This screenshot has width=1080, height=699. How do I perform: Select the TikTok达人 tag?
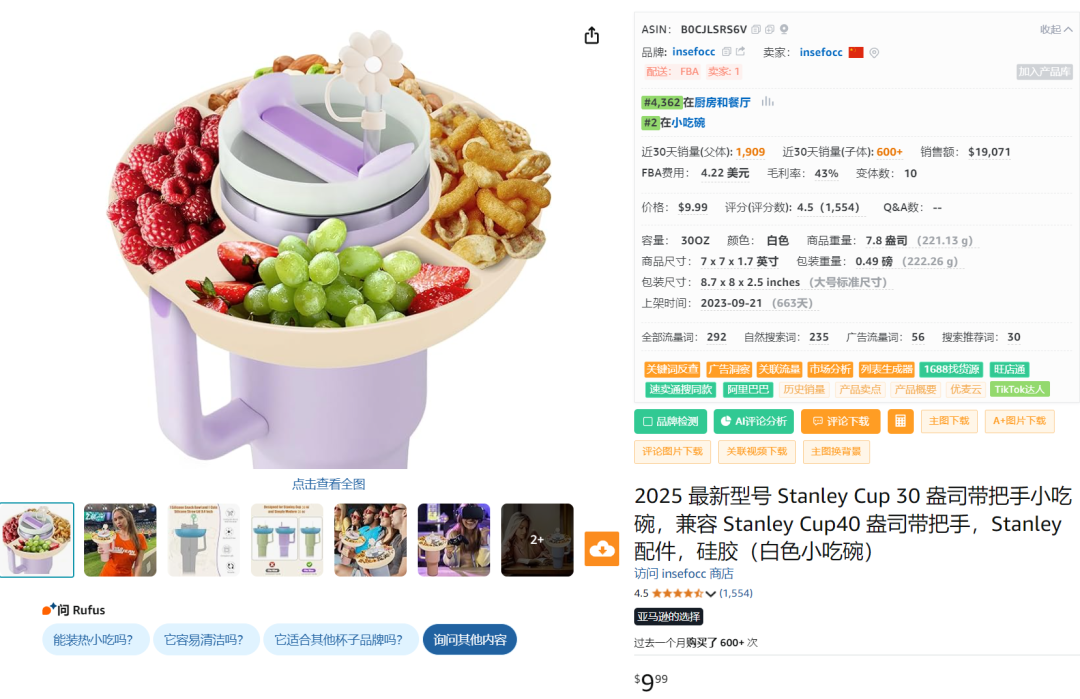pyautogui.click(x=1019, y=389)
